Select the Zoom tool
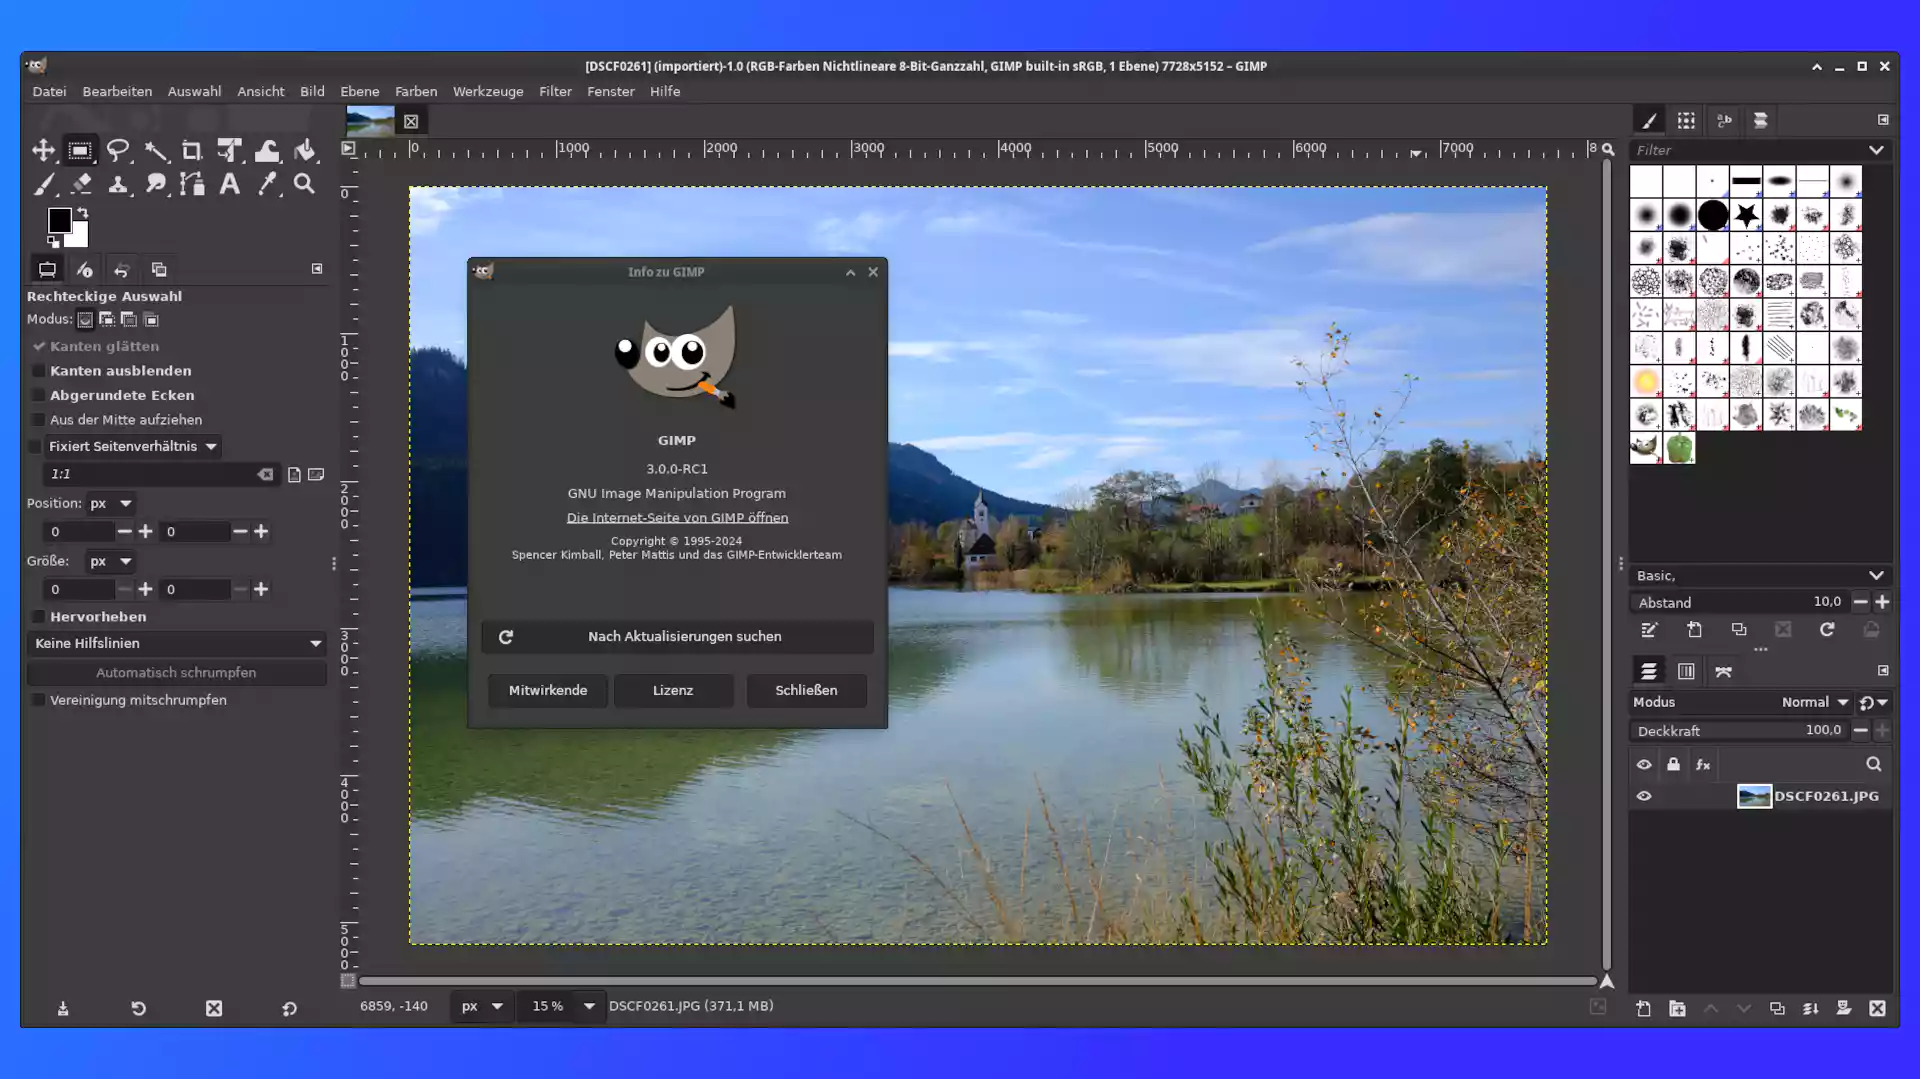Screen dimensions: 1920x1079 tap(305, 184)
